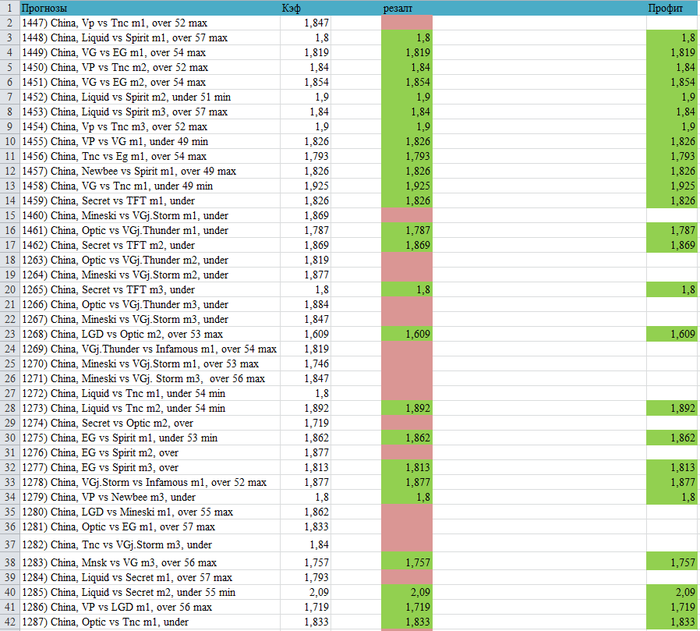This screenshot has height=631, width=700.
Task: Select green Профит cell 1,787 in row 16
Action: pyautogui.click(x=672, y=230)
